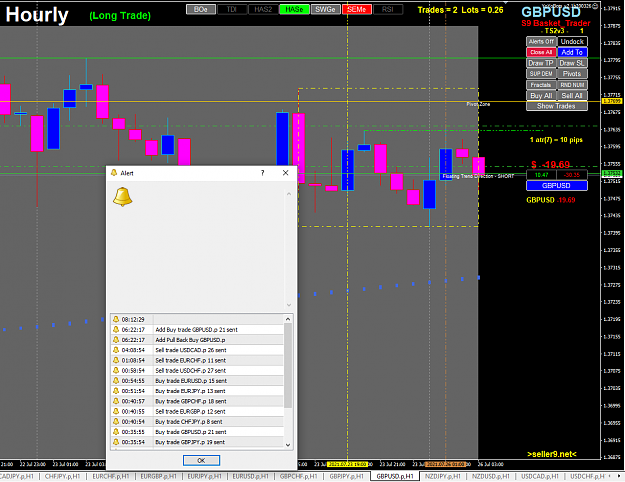The height and width of the screenshot is (482, 625).
Task: Click the bell beside 'Buy trade GBPJPY.p 19 sent'
Action: pyautogui.click(x=116, y=442)
